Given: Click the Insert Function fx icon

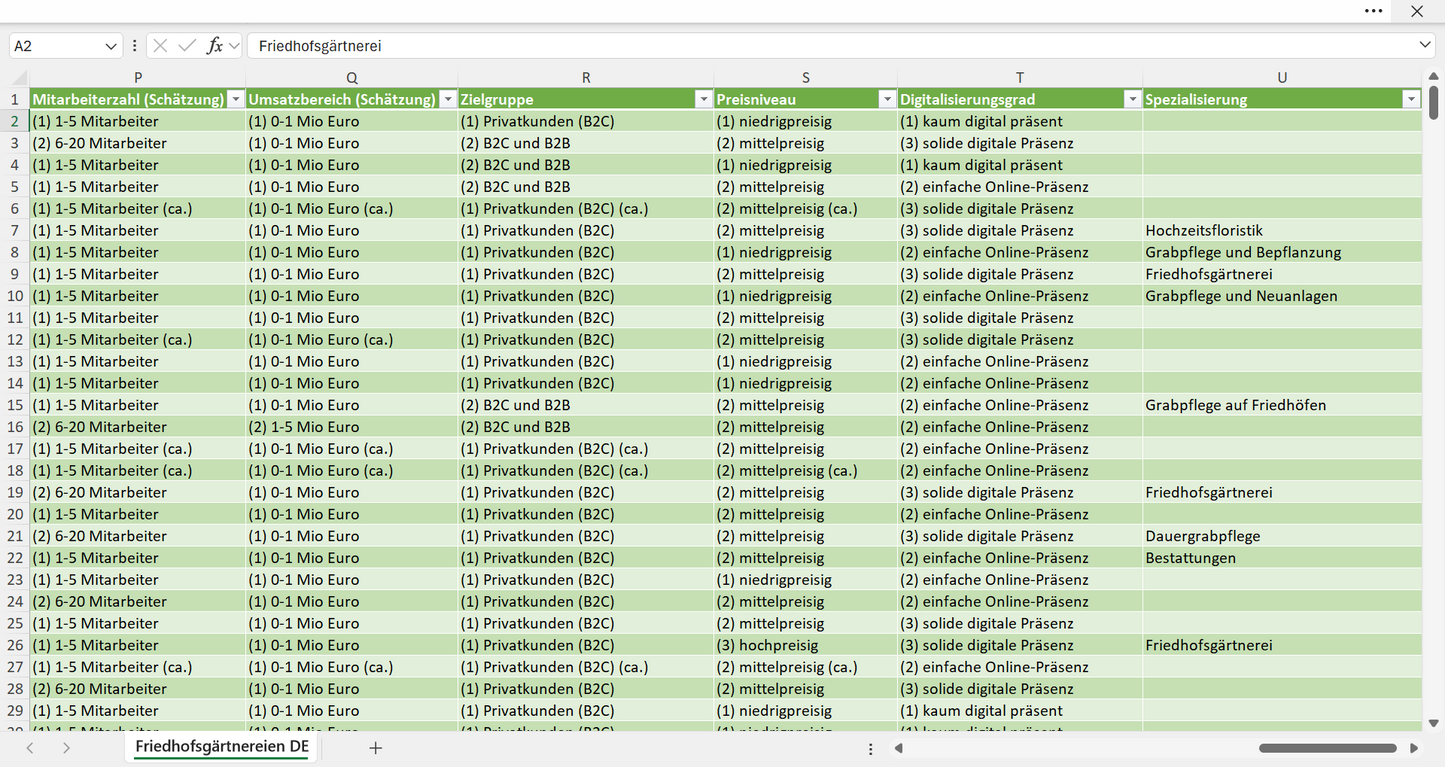Looking at the screenshot, I should tap(214, 46).
